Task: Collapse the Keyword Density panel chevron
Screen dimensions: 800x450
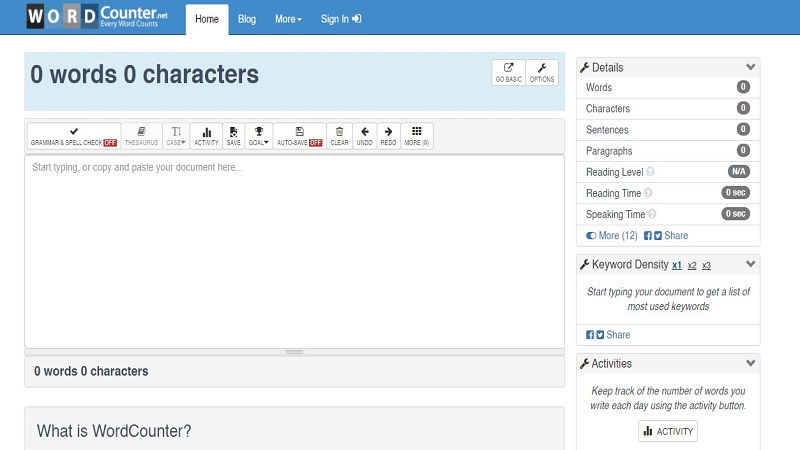Action: click(750, 264)
